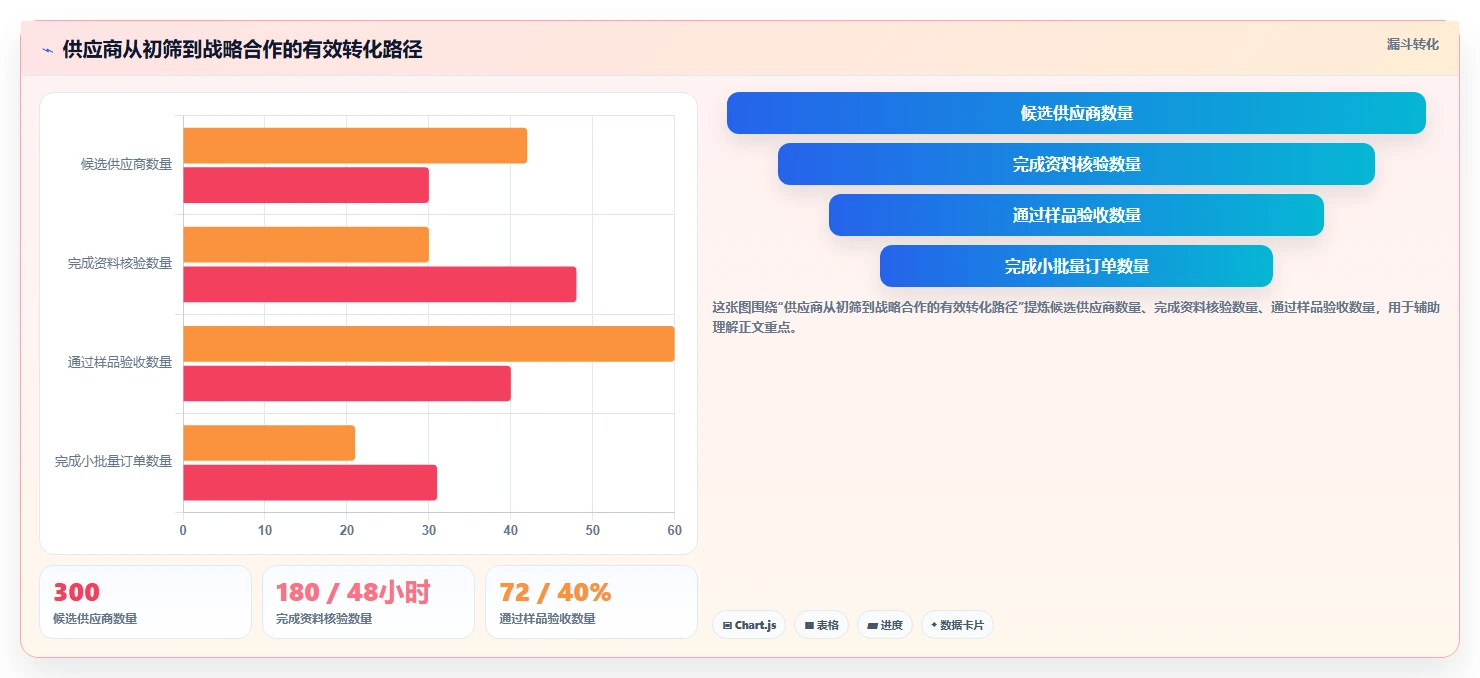Click chart axis label 完成资料核验数量
Screen dimensions: 1480x678
point(120,263)
